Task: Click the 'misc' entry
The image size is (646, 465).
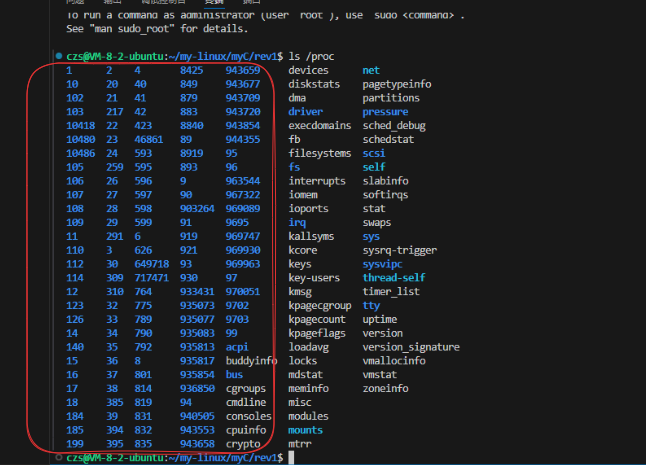Action: pyautogui.click(x=300, y=402)
